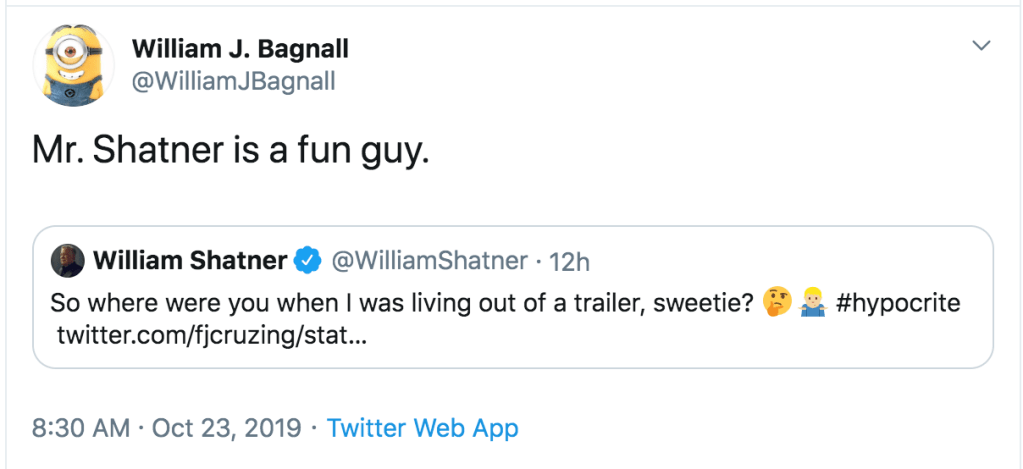The height and width of the screenshot is (469, 1023).
Task: Click the man shrugging emoji
Action: pos(812,301)
